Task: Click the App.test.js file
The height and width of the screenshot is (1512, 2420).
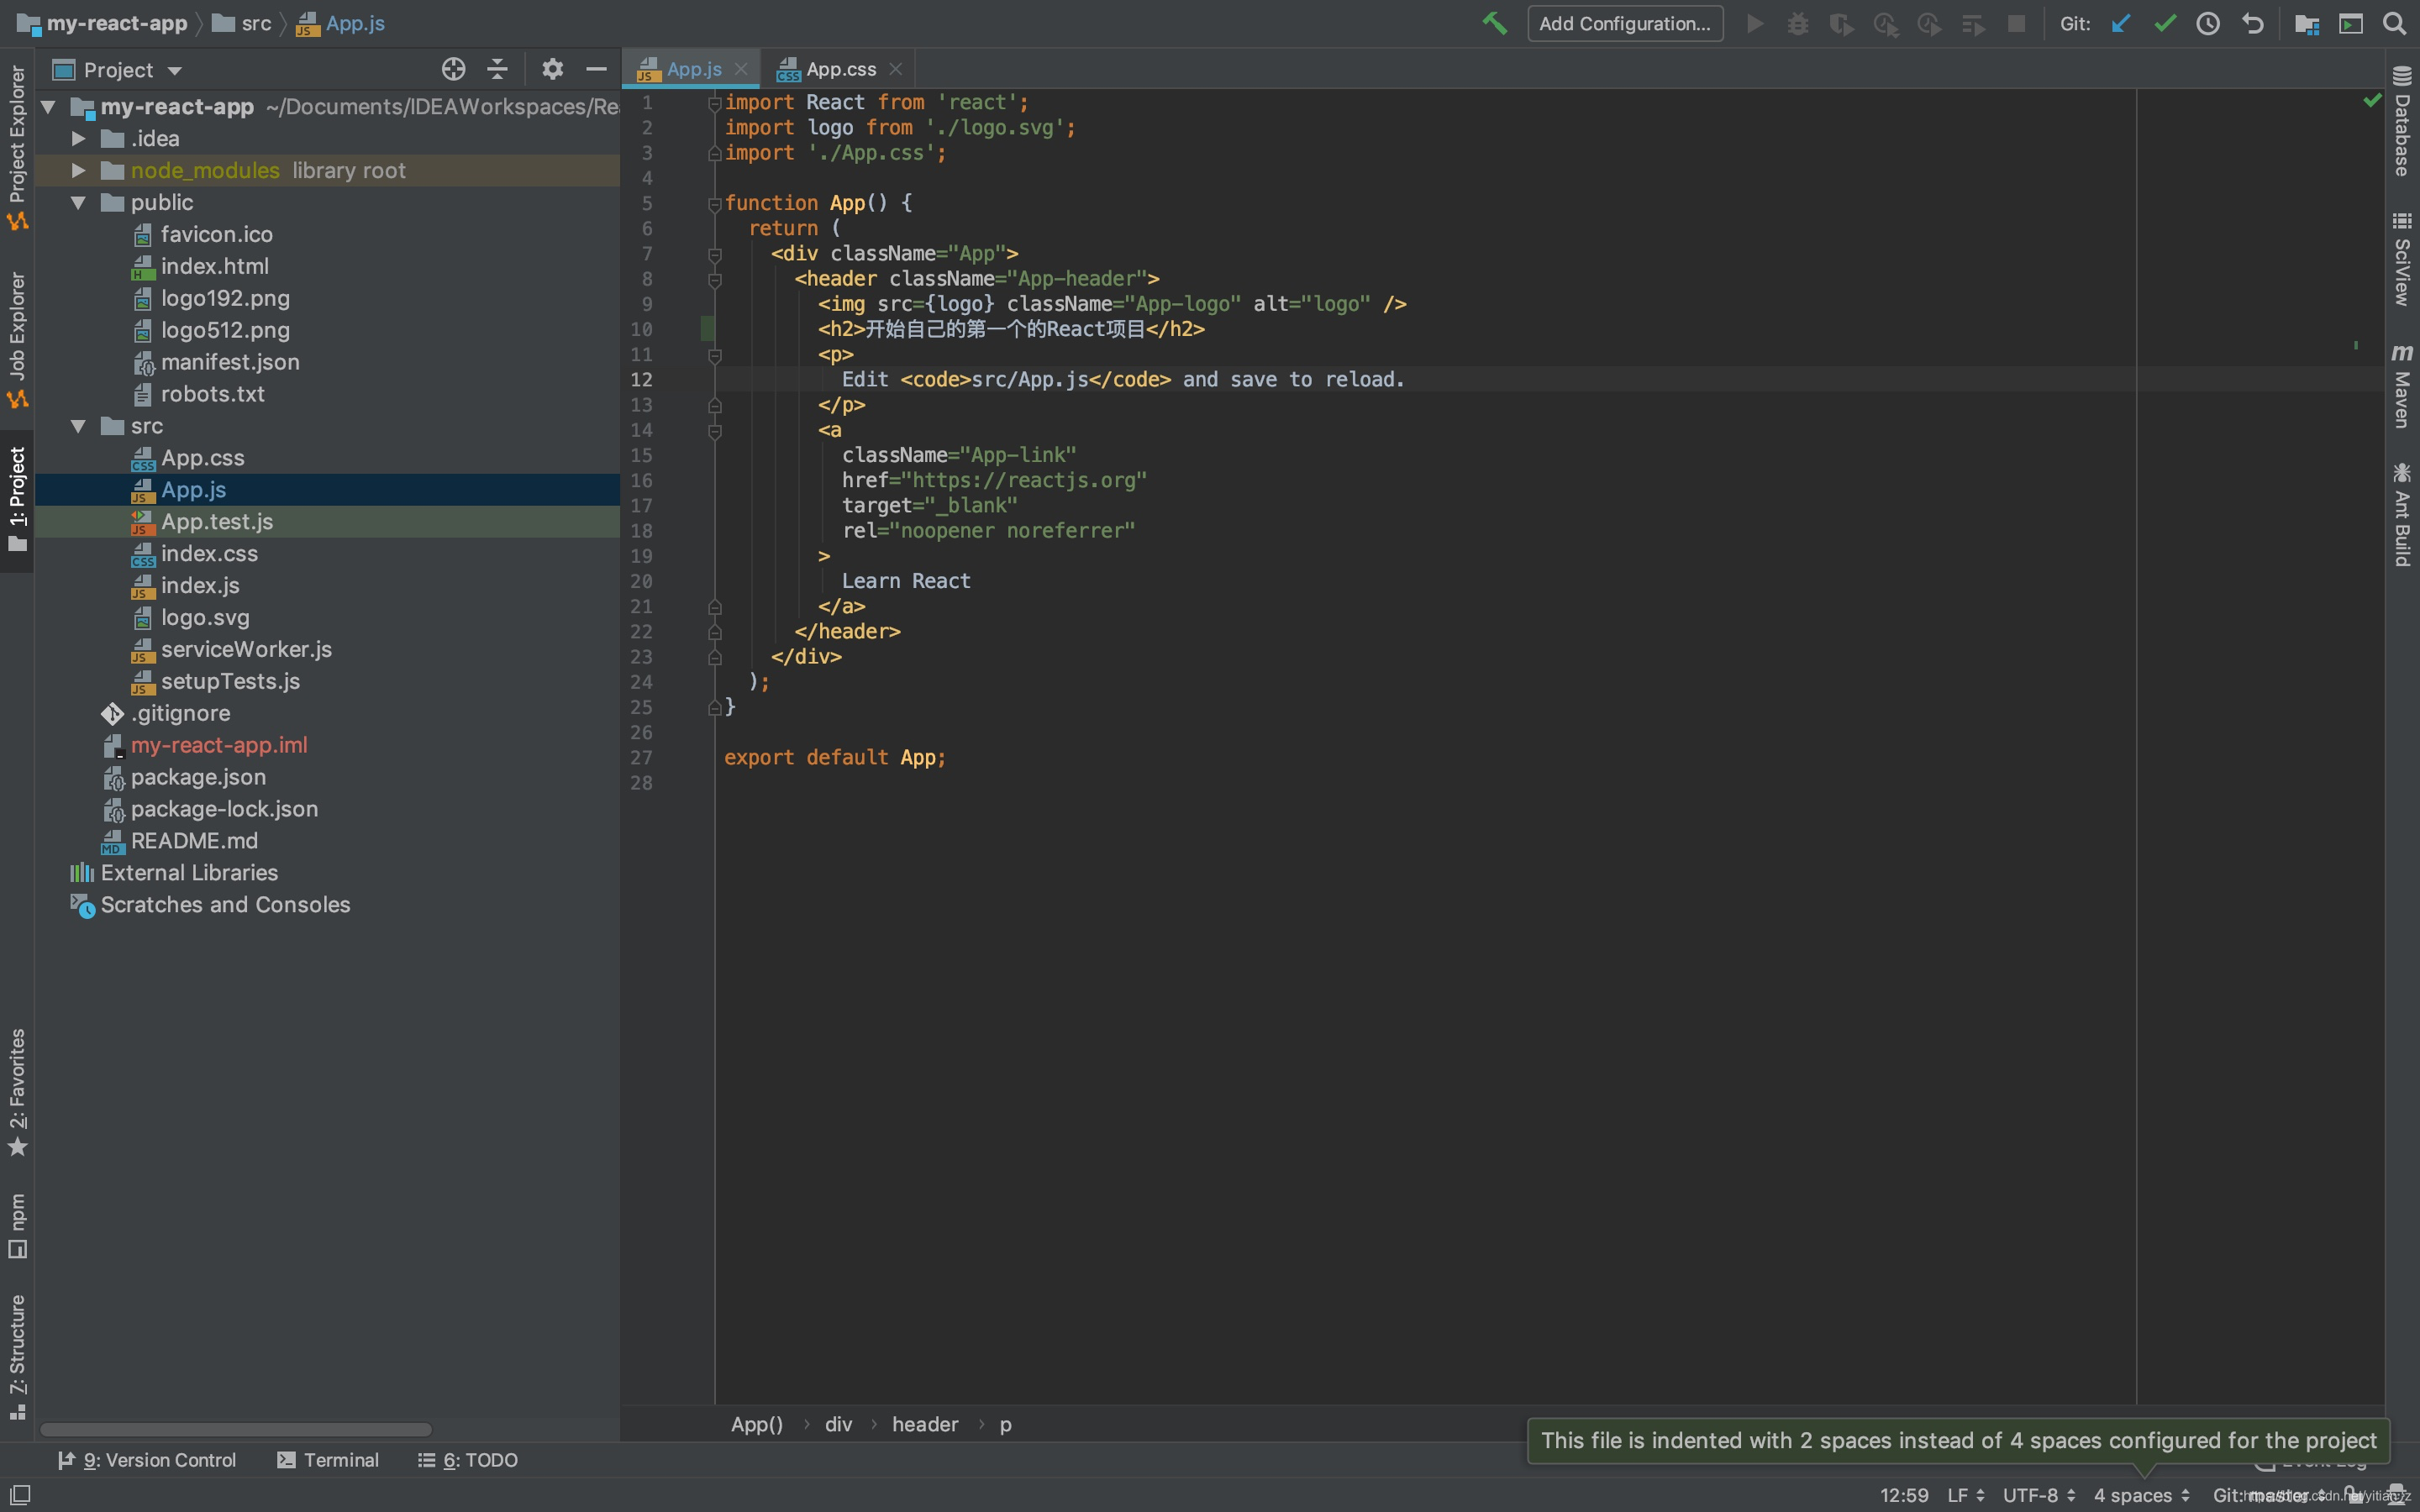Action: tap(216, 521)
